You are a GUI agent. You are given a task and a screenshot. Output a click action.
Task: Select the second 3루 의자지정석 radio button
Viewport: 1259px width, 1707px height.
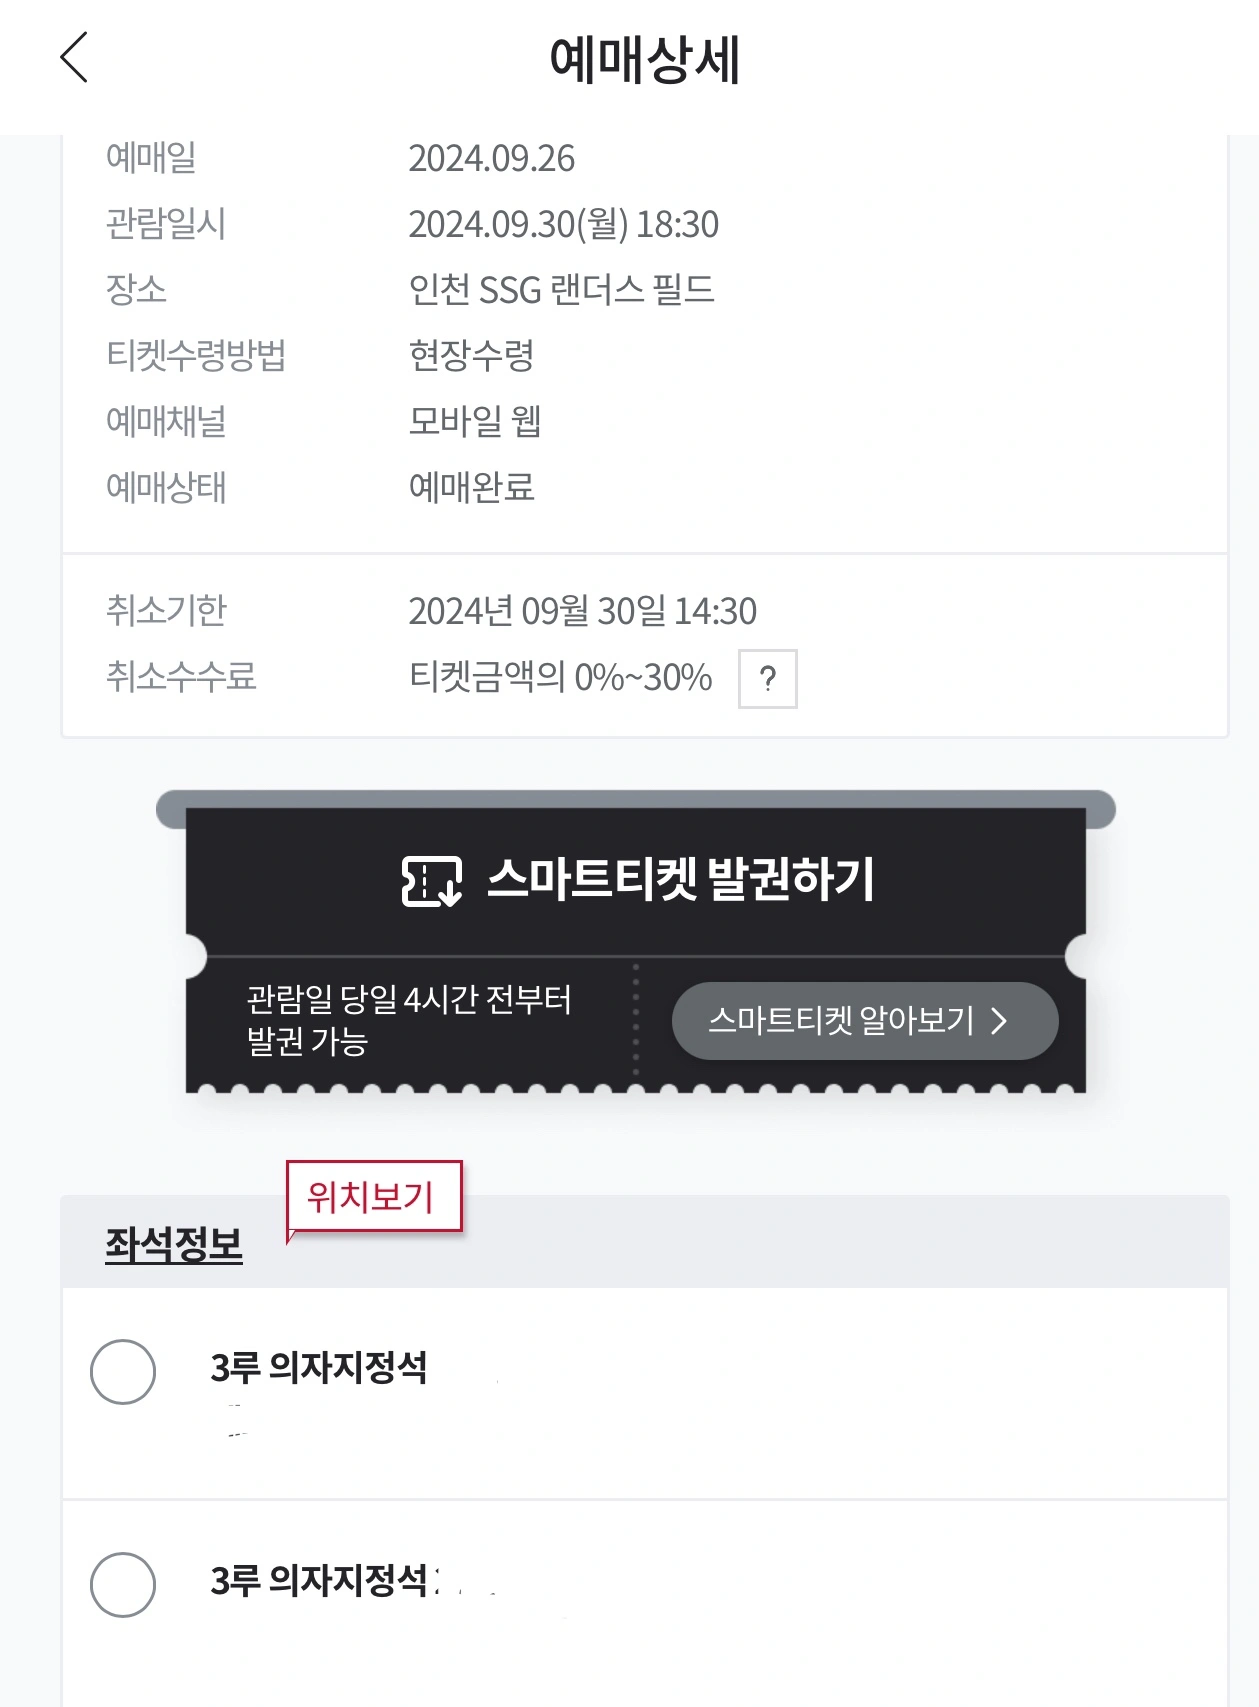tap(123, 1584)
